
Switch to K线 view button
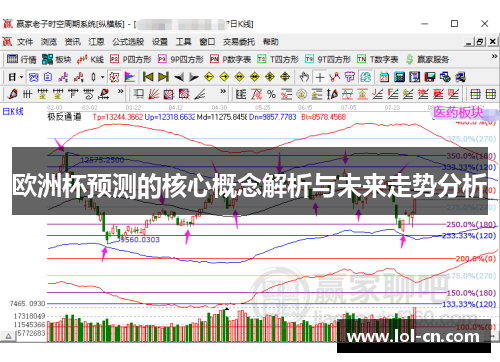tap(90, 59)
